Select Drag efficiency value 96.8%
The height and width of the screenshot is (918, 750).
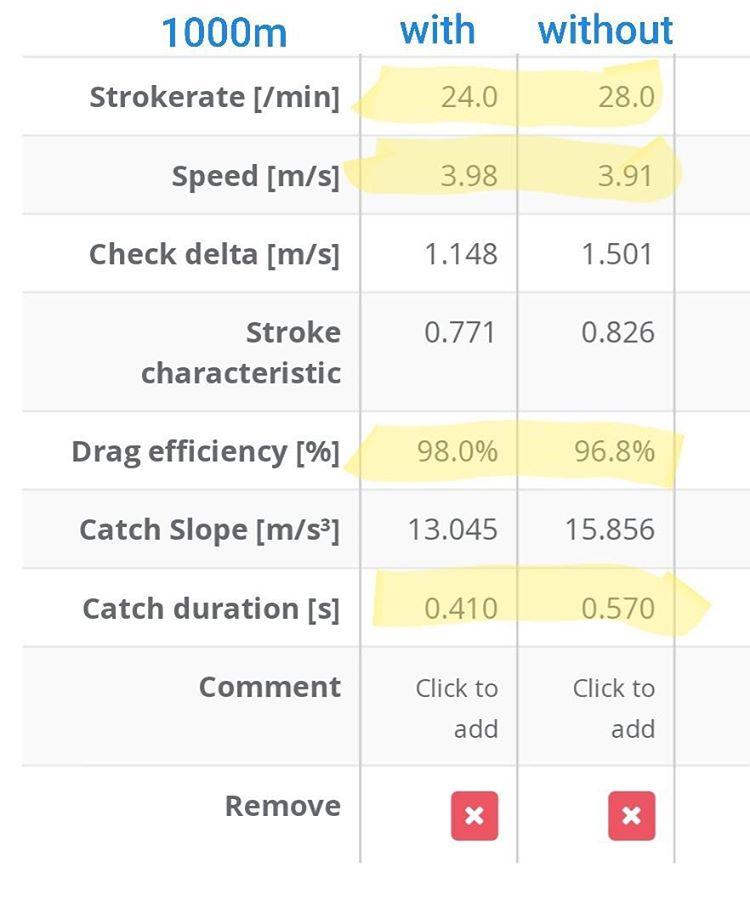point(614,451)
